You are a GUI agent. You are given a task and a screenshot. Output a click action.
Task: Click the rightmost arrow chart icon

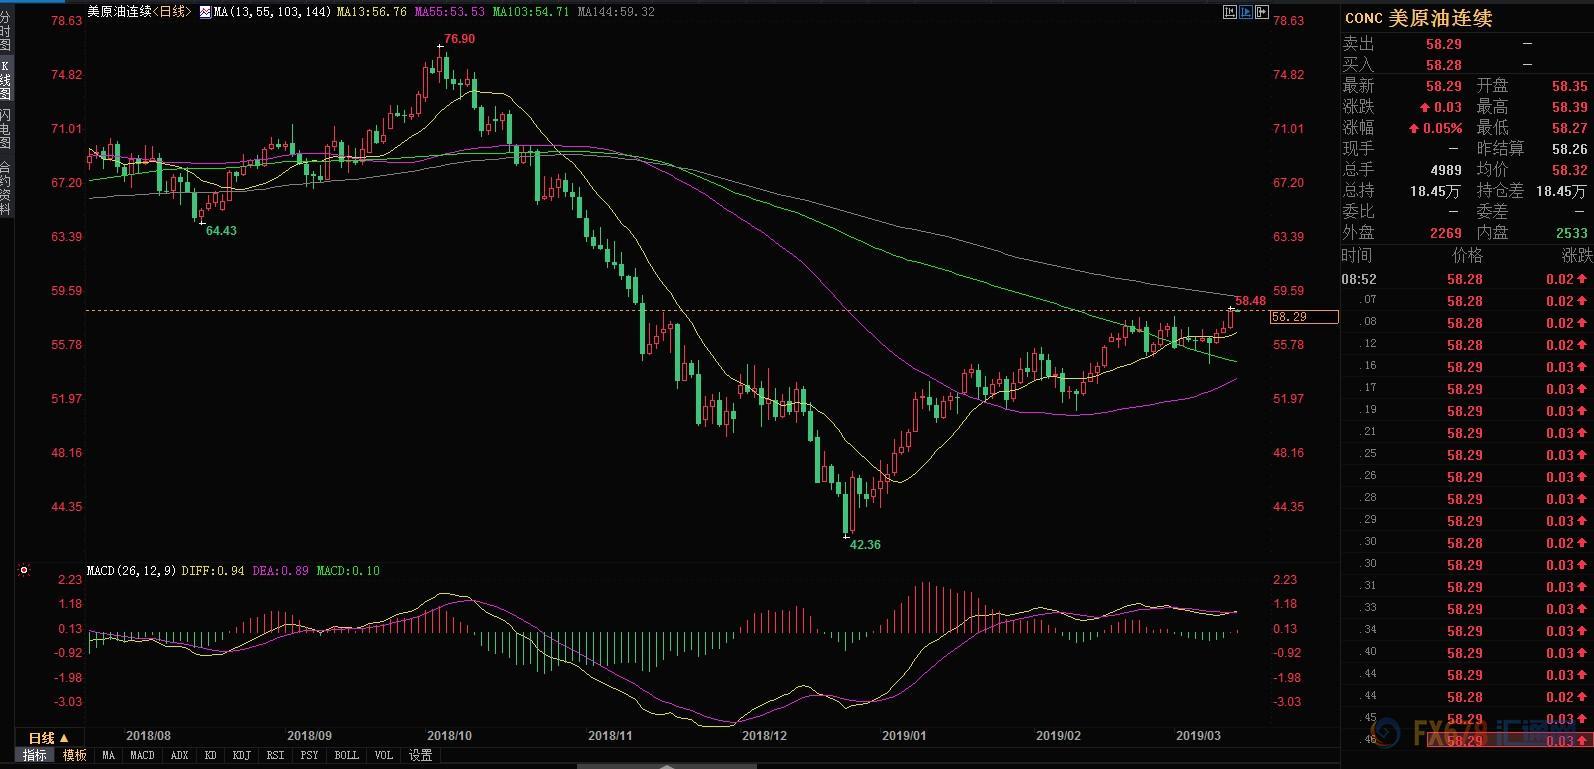[1262, 12]
